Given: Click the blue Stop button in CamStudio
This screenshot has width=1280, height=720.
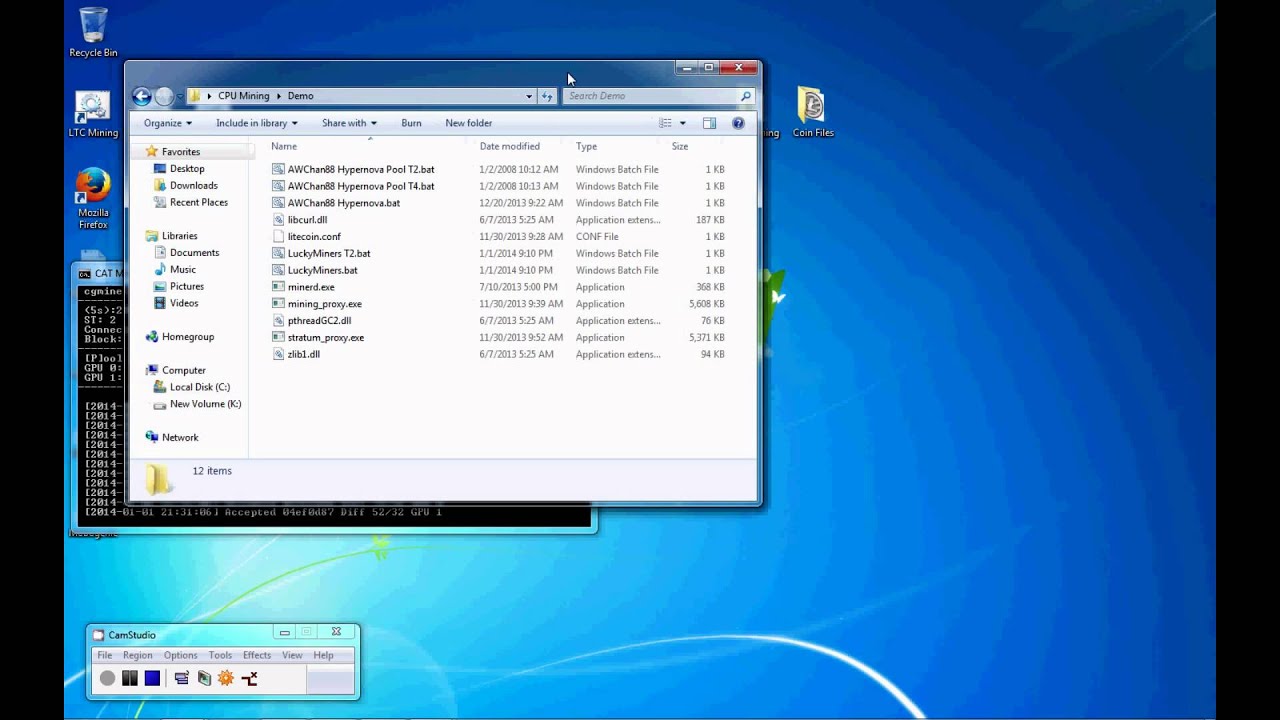Looking at the screenshot, I should point(152,678).
